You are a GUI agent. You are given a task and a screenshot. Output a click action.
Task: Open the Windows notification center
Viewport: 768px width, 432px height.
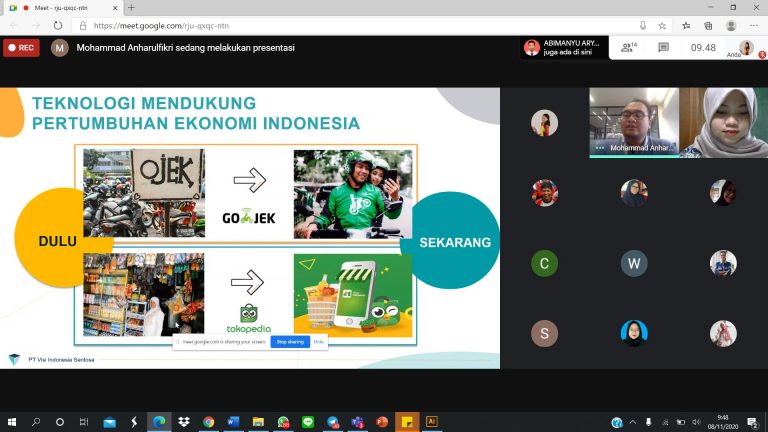point(753,422)
